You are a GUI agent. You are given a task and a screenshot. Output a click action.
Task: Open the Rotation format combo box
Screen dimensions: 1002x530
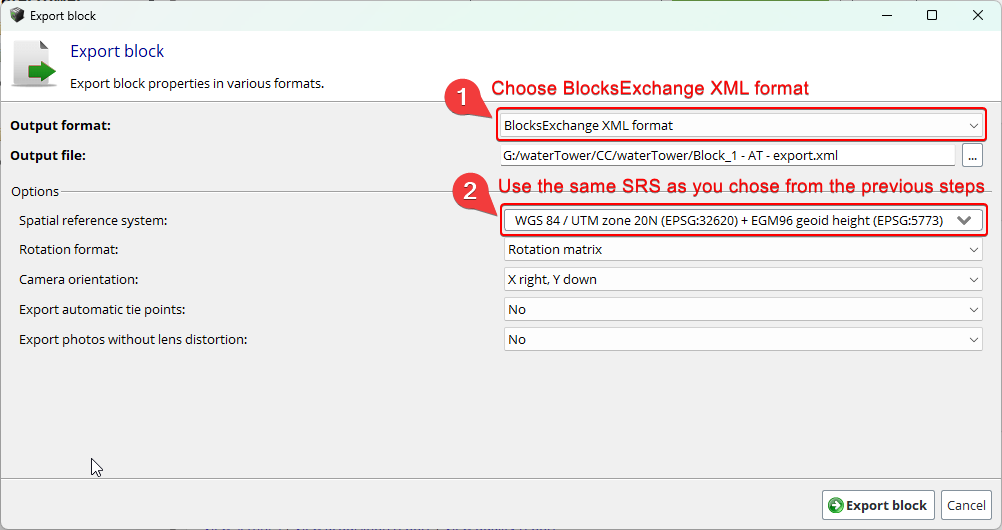coord(743,250)
